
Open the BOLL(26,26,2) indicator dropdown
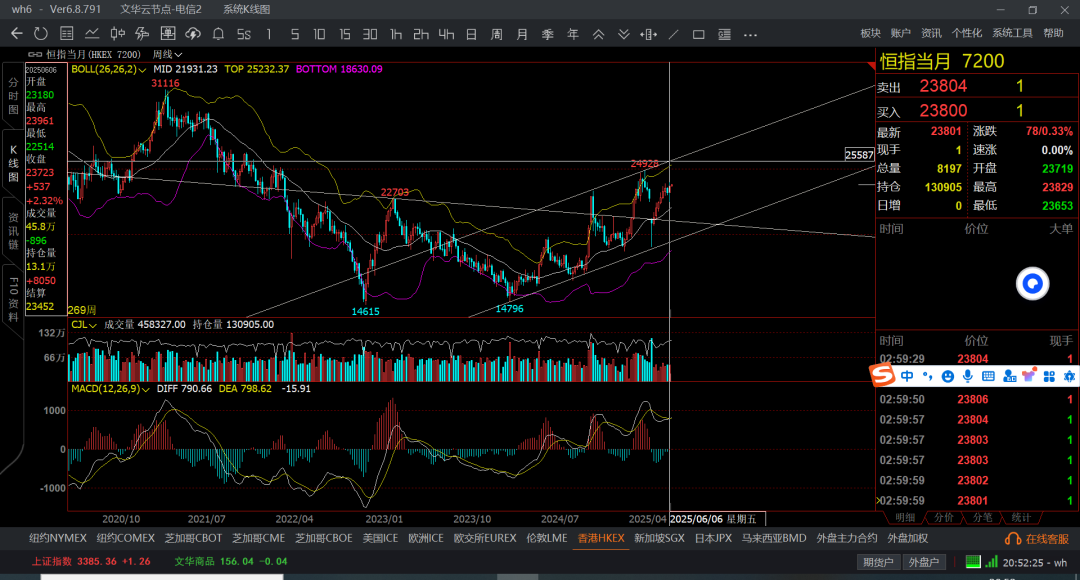pos(109,70)
